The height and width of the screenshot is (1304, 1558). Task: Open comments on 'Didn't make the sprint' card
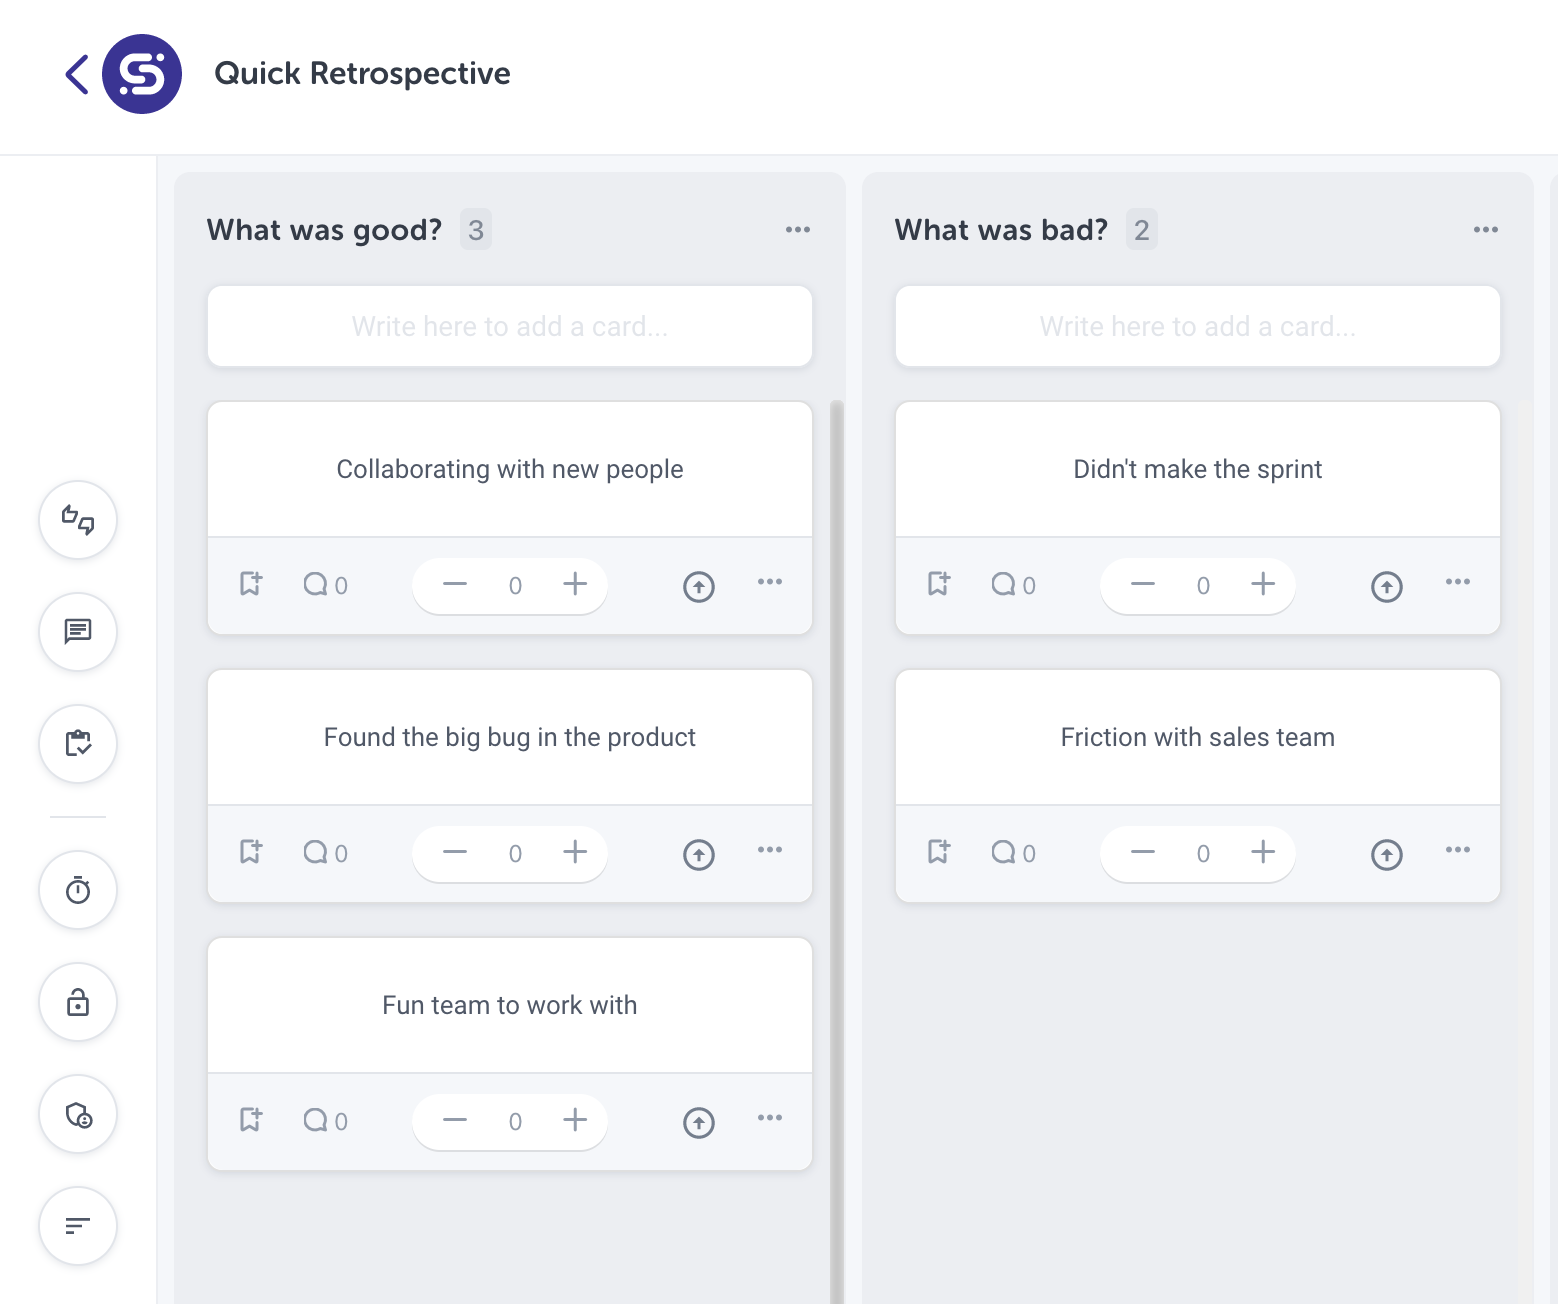[x=1012, y=585]
